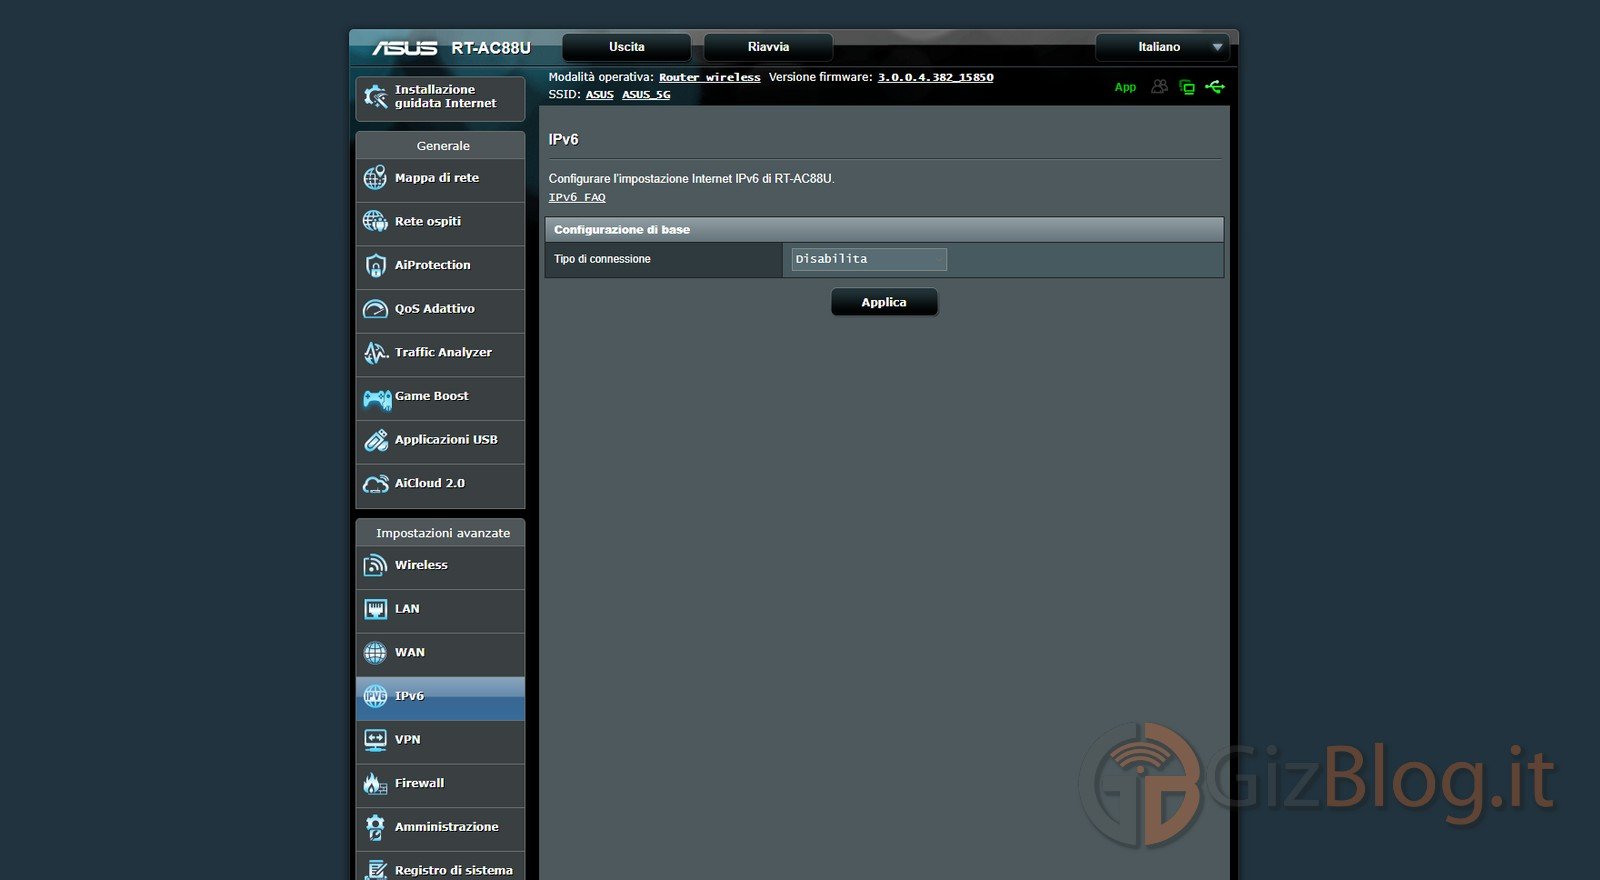Click the Firewall flame icon
The width and height of the screenshot is (1600, 880).
tap(375, 784)
